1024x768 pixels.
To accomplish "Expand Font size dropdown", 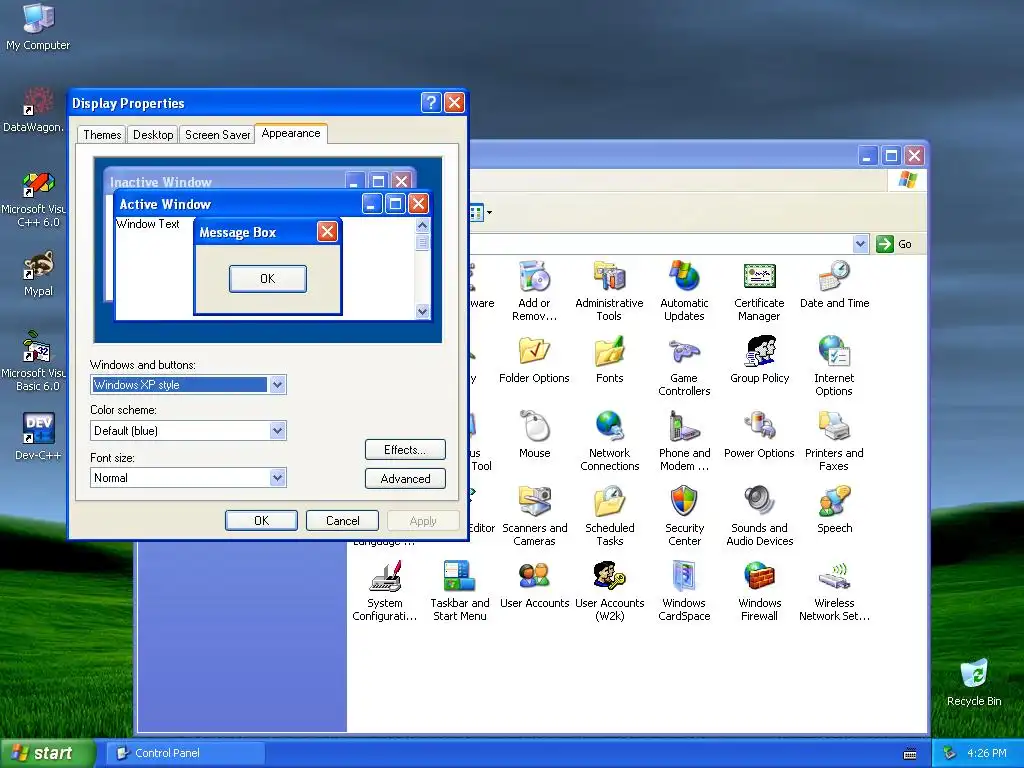I will 278,477.
